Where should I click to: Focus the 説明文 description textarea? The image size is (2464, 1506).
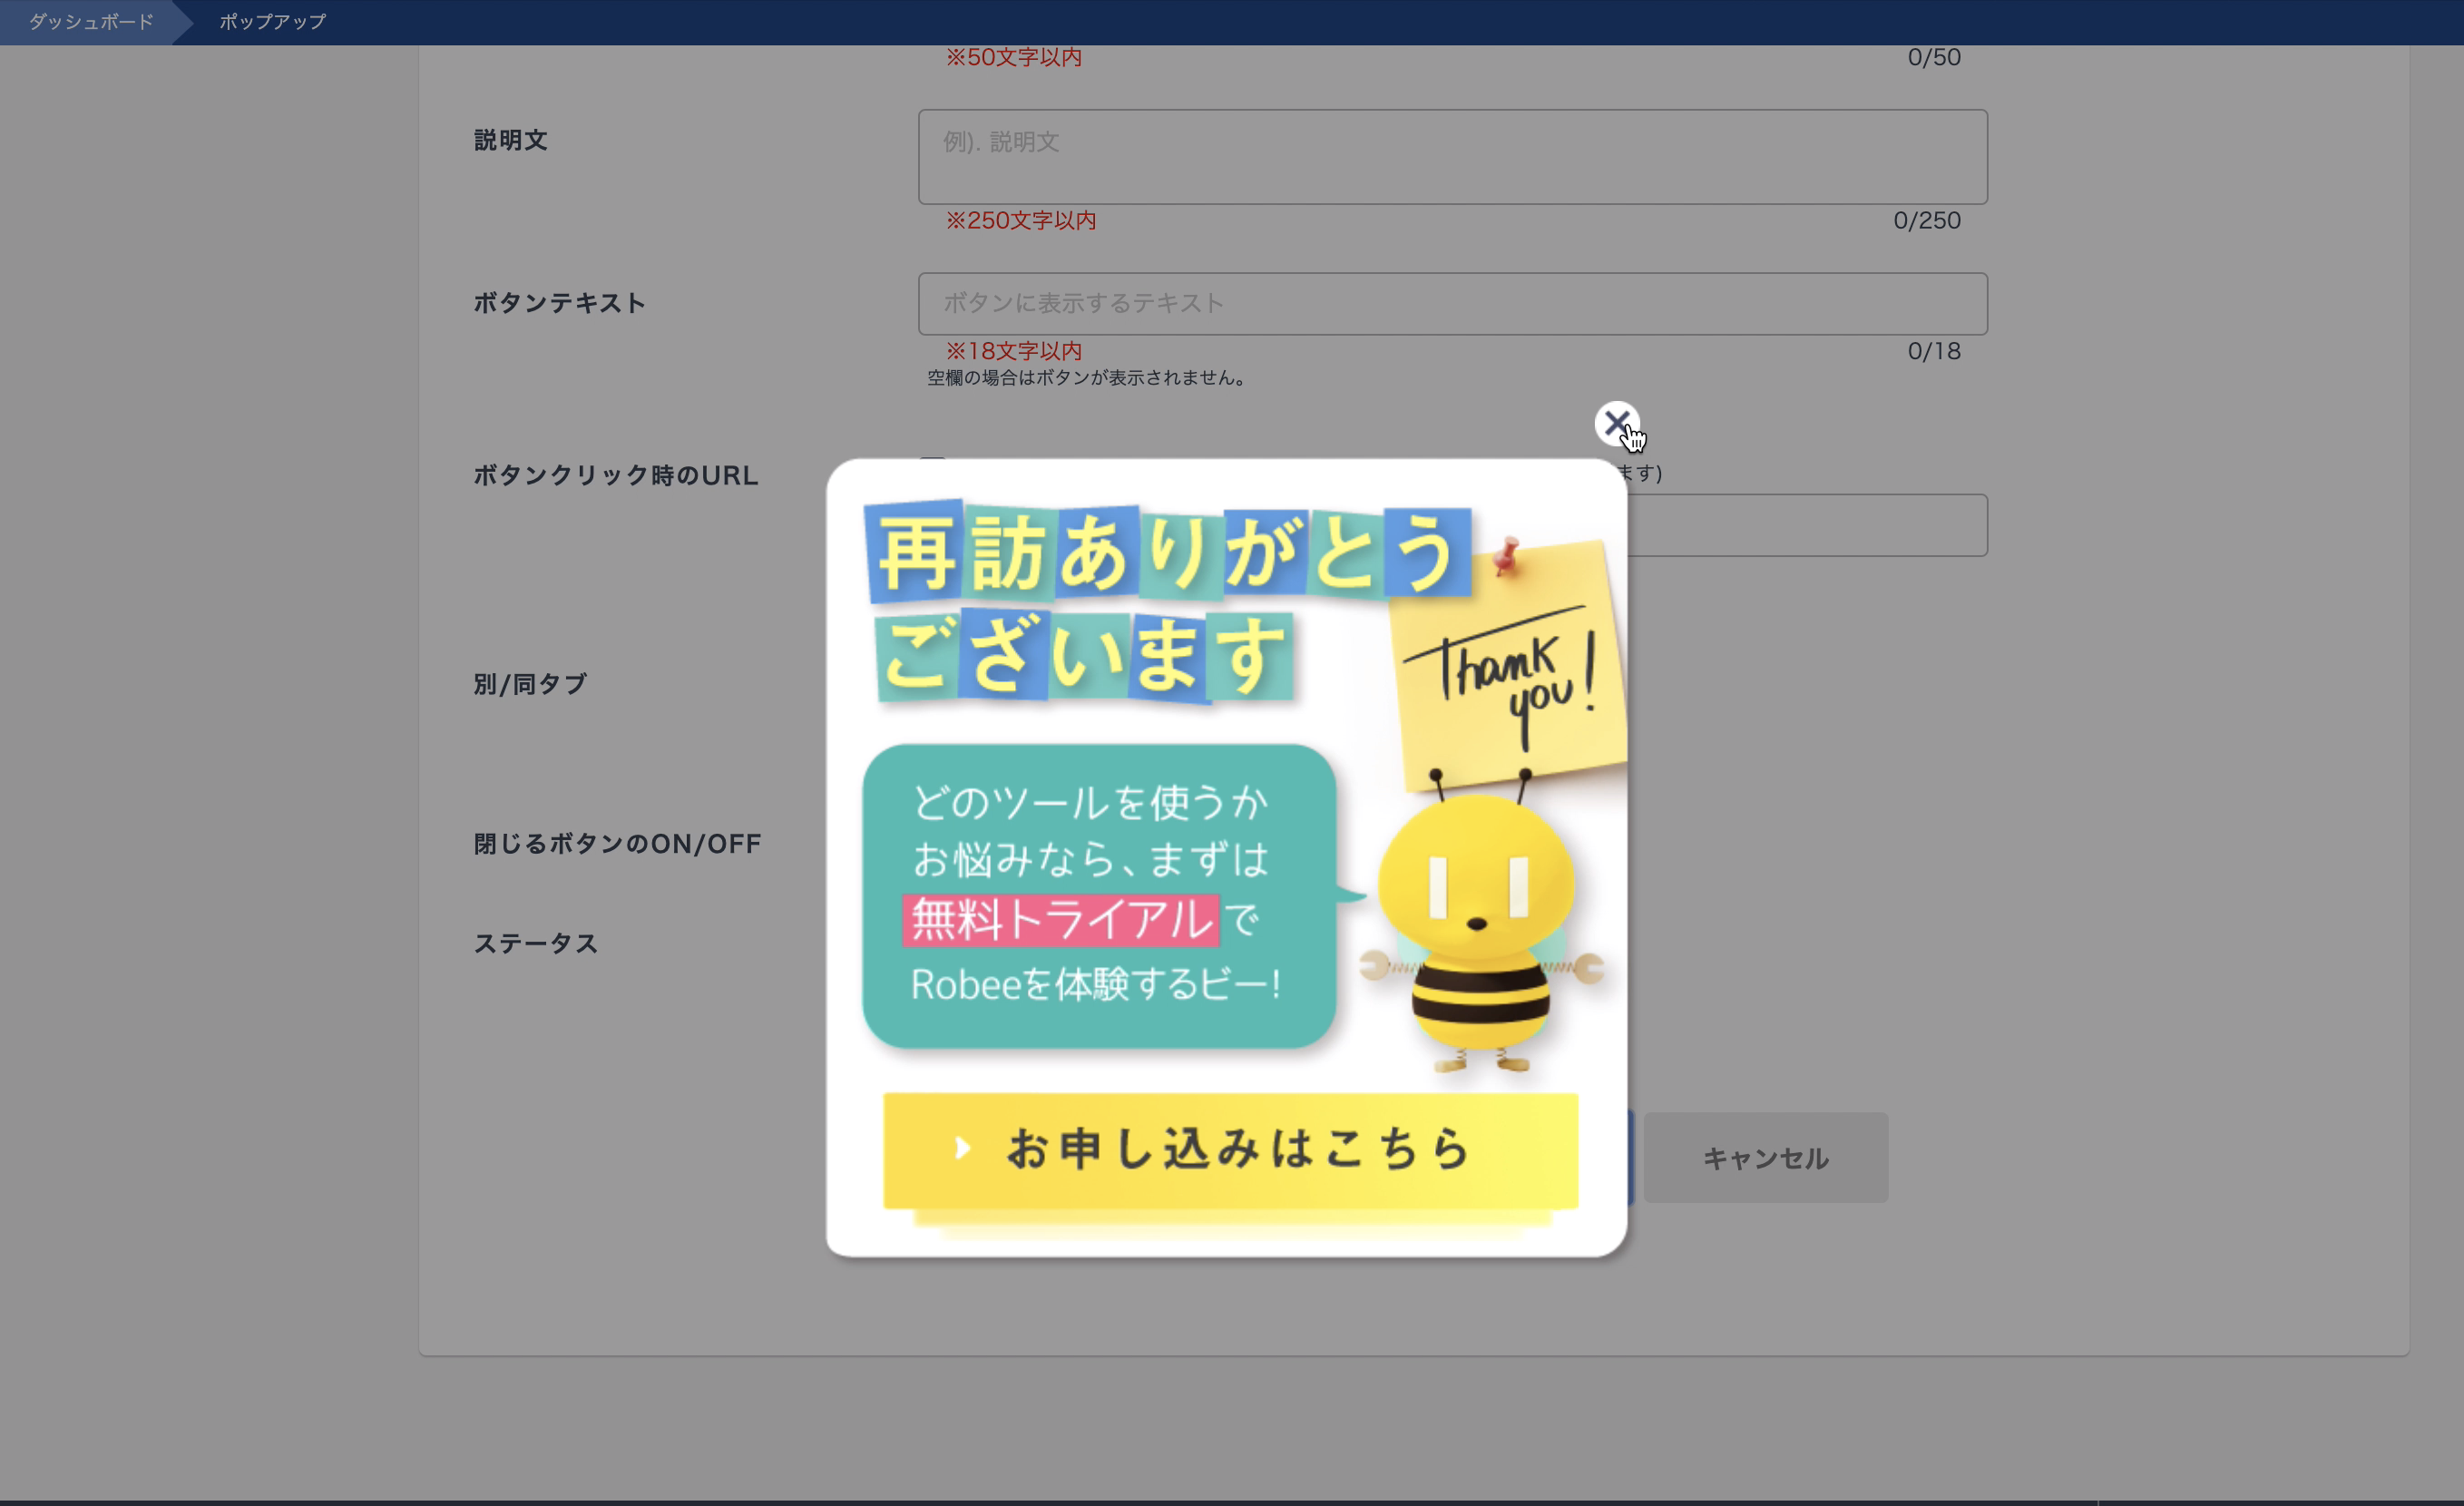1452,157
